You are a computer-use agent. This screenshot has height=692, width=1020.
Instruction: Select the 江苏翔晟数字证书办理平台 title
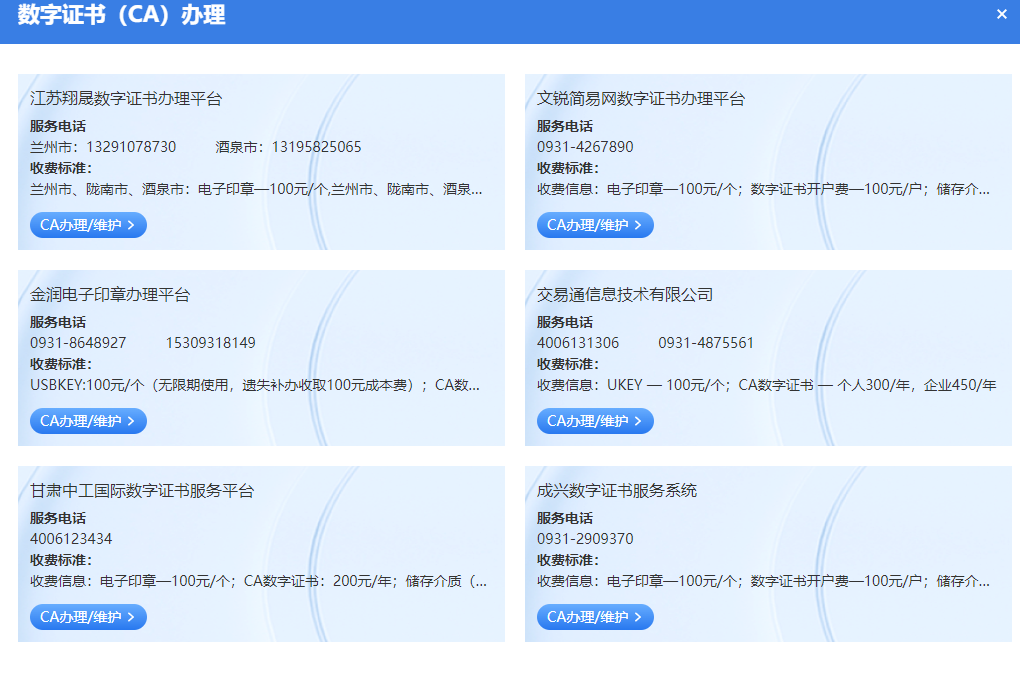(126, 99)
